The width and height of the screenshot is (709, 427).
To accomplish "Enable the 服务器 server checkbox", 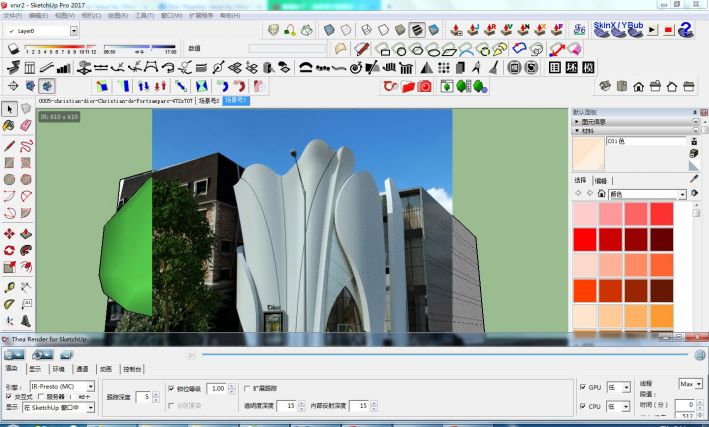I will pyautogui.click(x=41, y=396).
